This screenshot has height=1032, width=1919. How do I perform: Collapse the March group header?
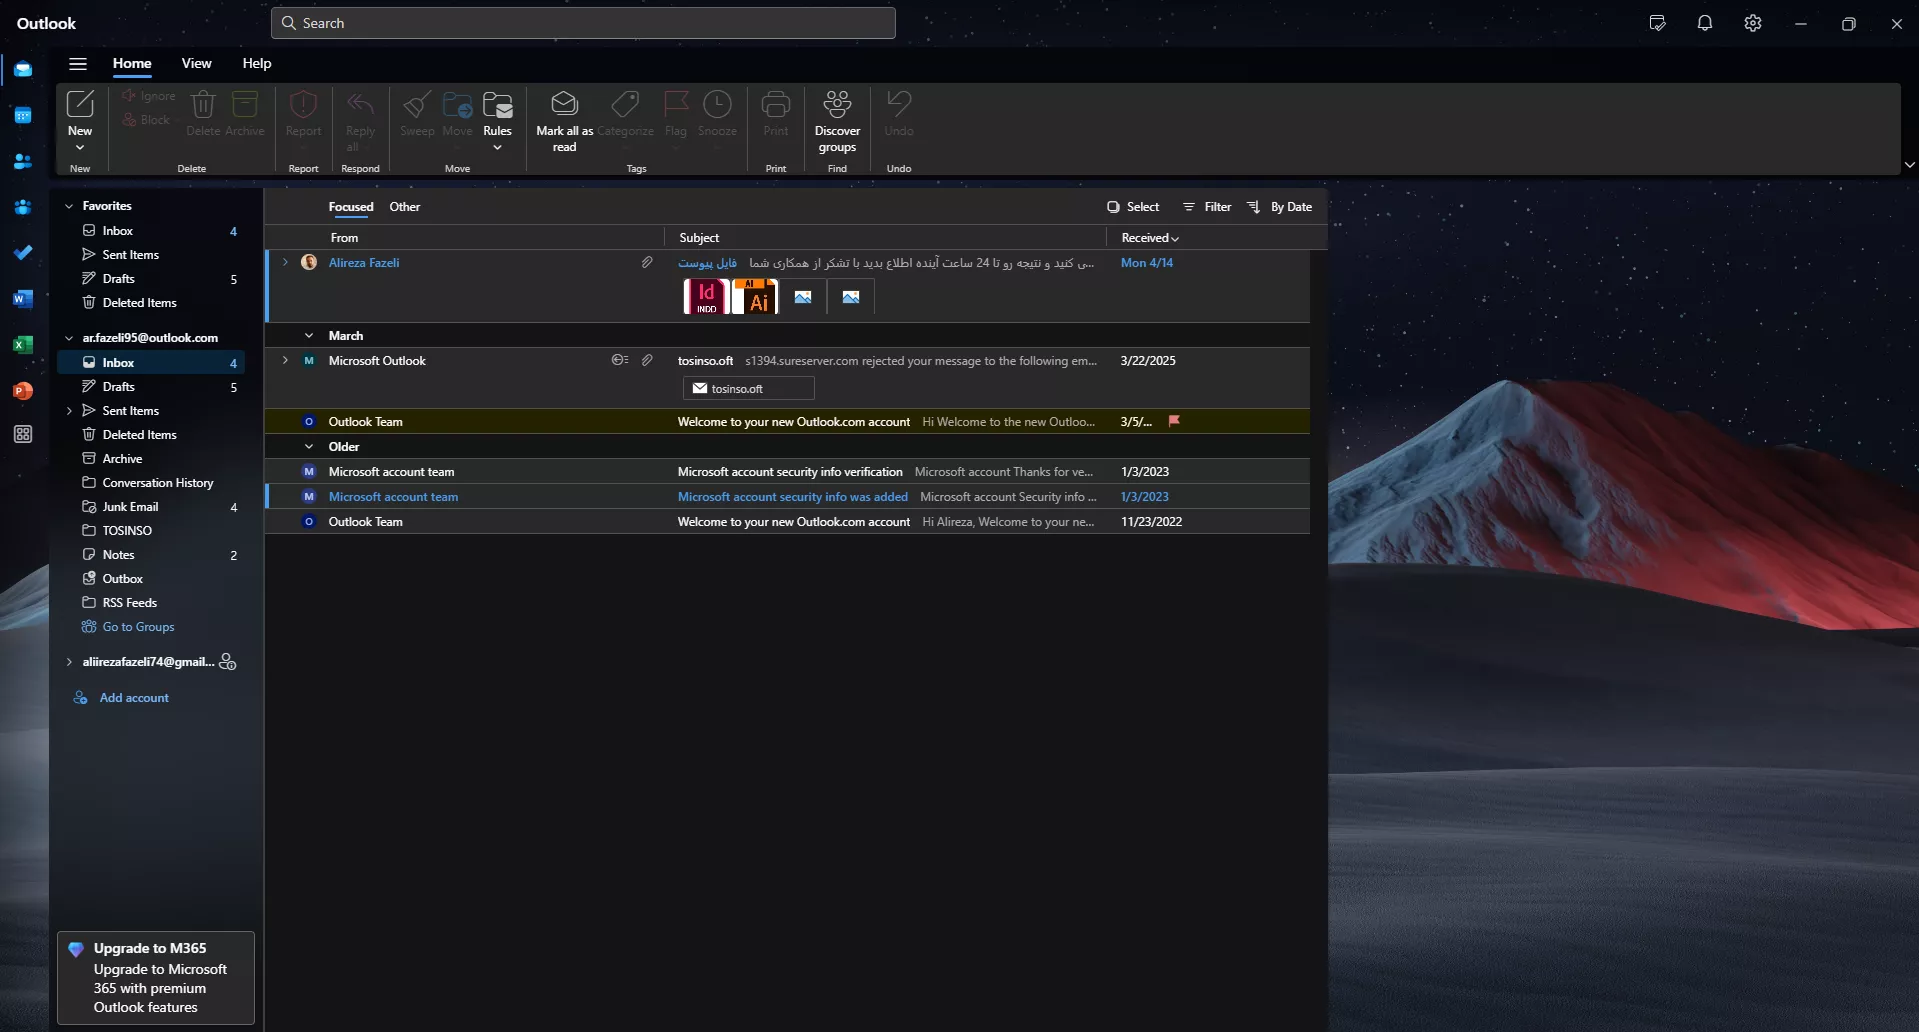tap(309, 336)
